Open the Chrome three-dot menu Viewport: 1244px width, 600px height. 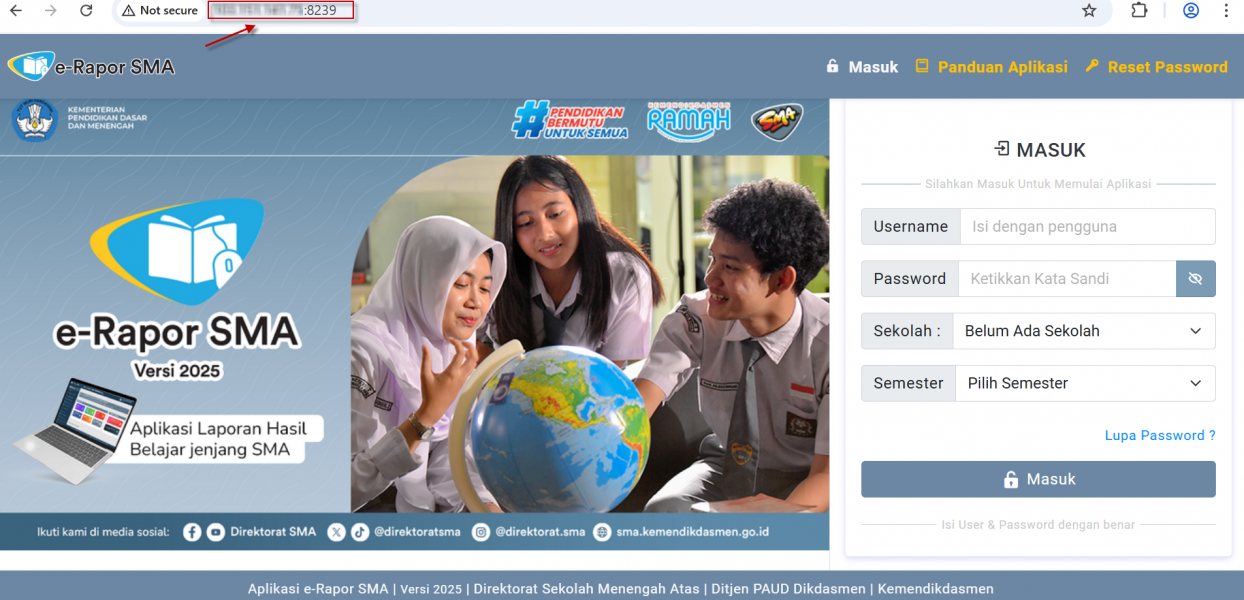click(x=1226, y=11)
